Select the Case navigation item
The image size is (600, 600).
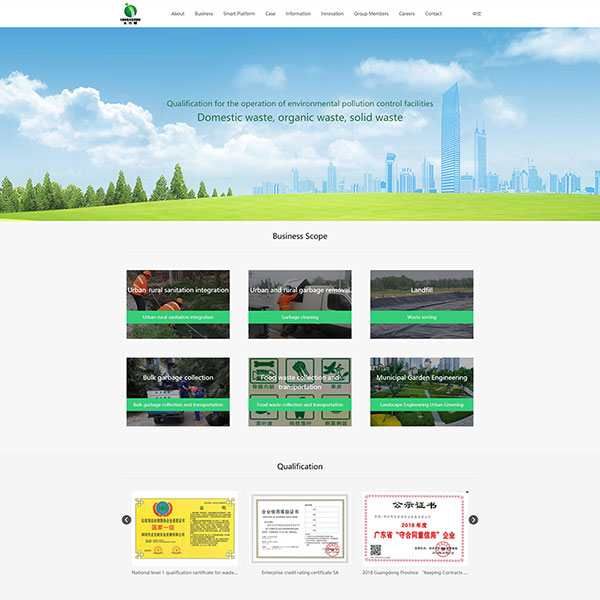pos(270,14)
